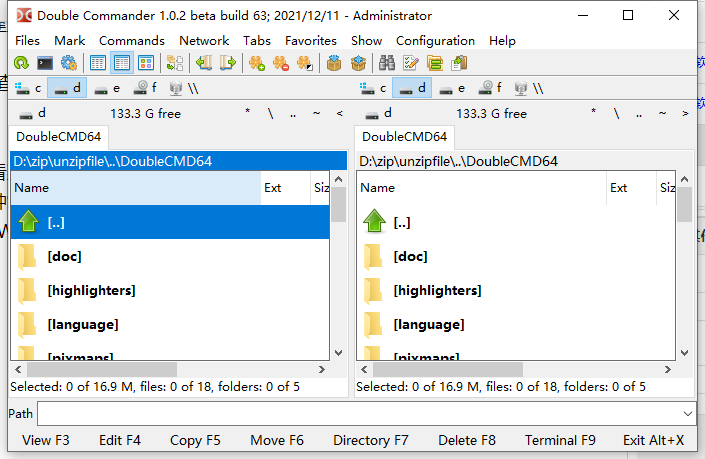705x459 pixels.
Task: Switch to full columns view icon
Action: coord(122,63)
